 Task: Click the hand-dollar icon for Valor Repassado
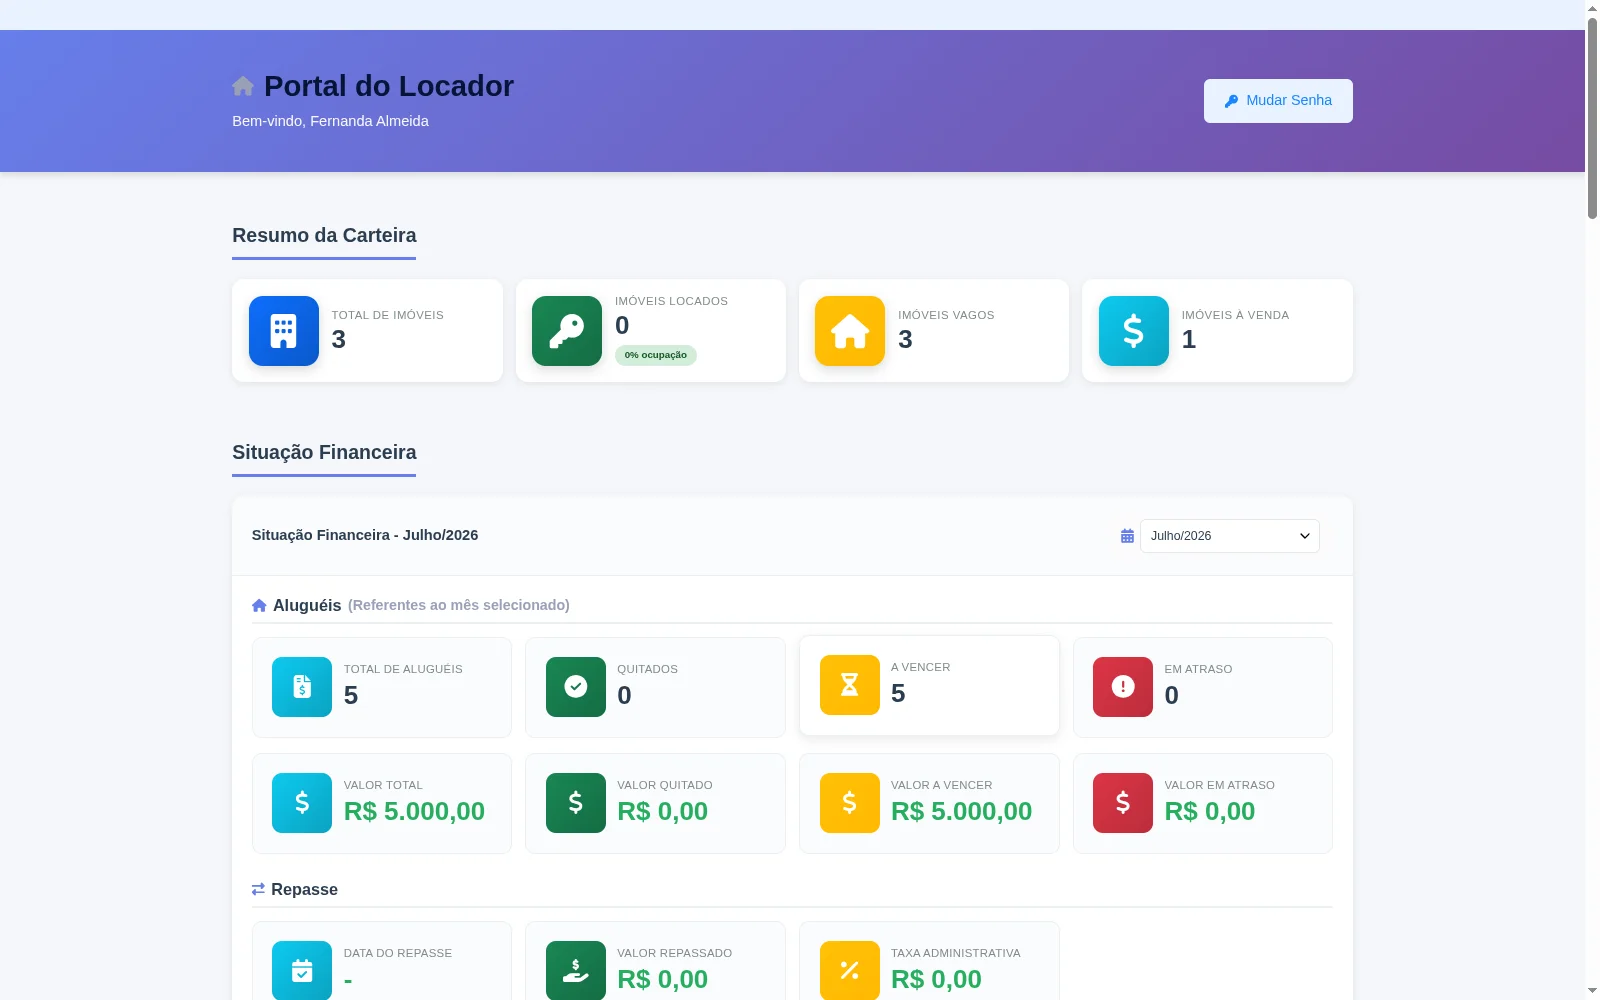pyautogui.click(x=576, y=971)
